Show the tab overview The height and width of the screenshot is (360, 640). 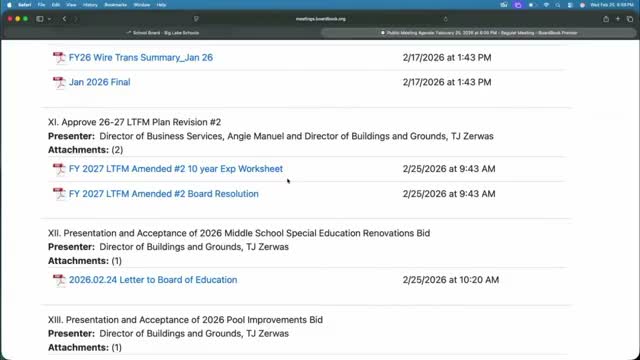pyautogui.click(x=630, y=19)
